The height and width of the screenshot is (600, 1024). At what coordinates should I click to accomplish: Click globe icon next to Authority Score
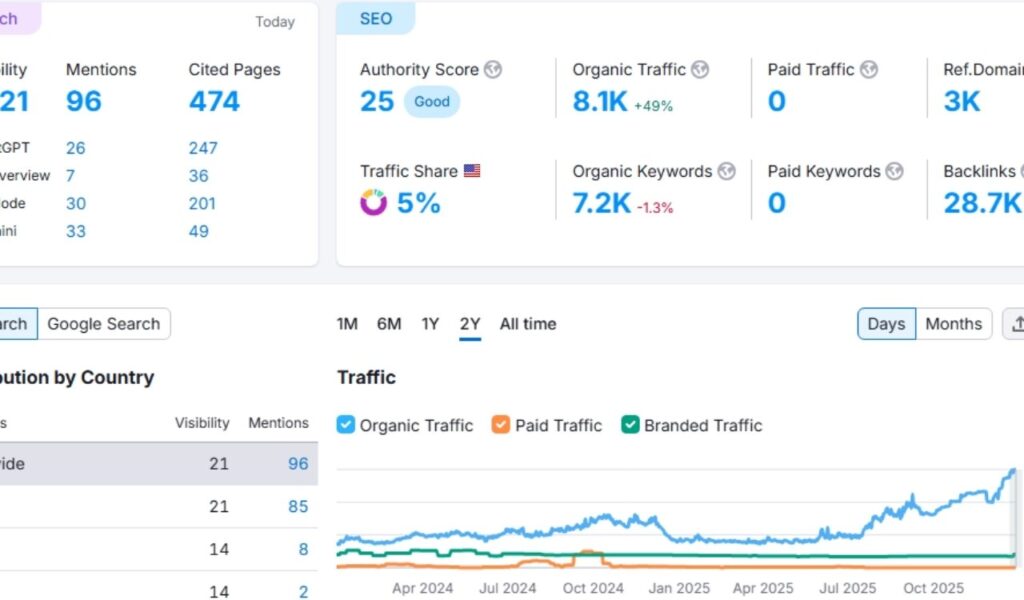click(492, 70)
